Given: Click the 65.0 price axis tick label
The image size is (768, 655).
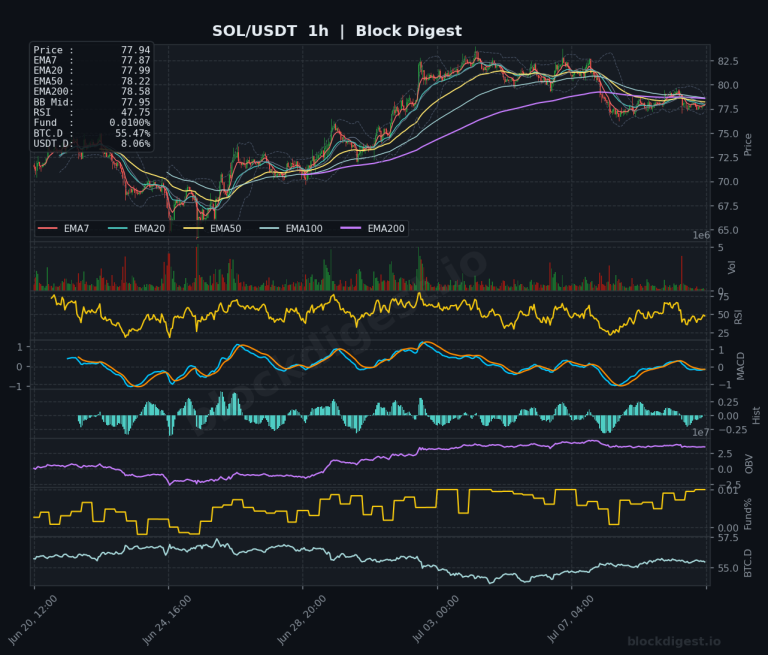Looking at the screenshot, I should click(x=728, y=230).
